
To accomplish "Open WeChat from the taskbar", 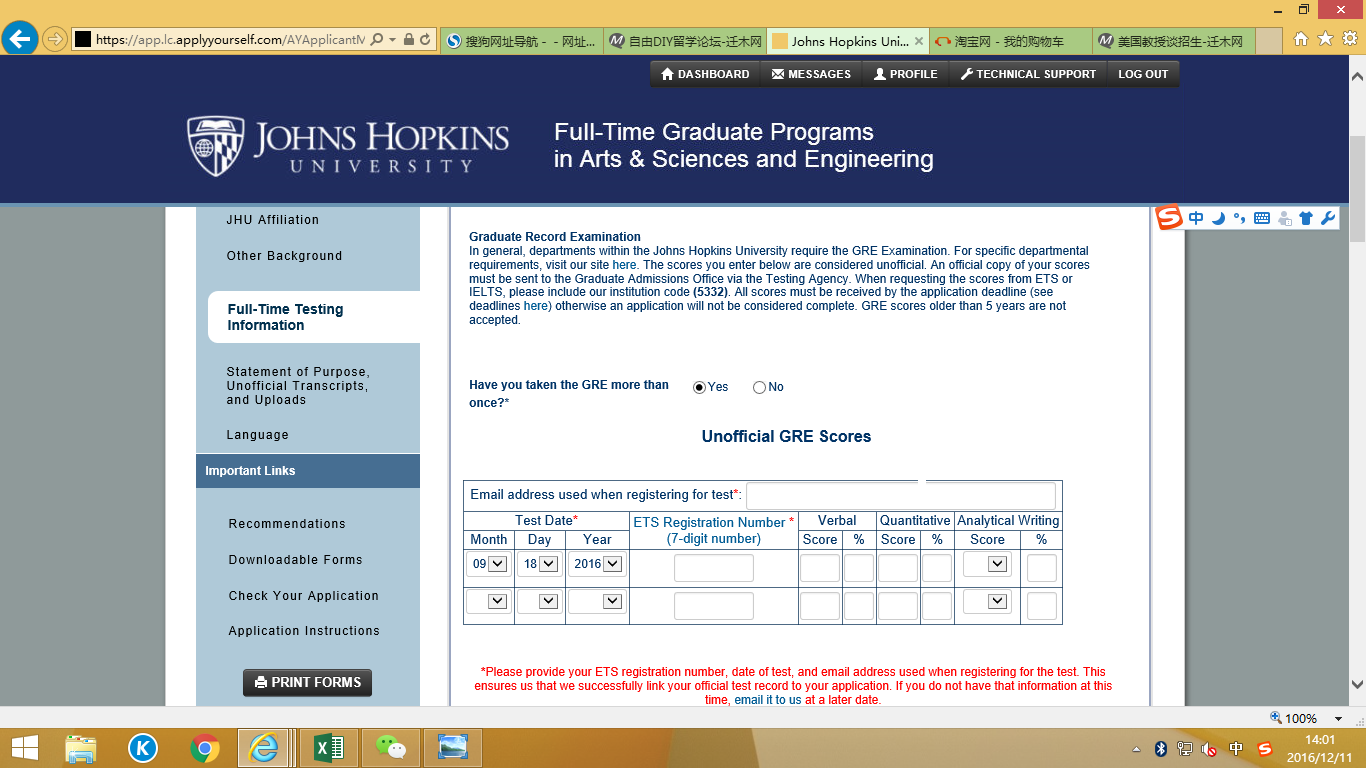I will pyautogui.click(x=391, y=747).
